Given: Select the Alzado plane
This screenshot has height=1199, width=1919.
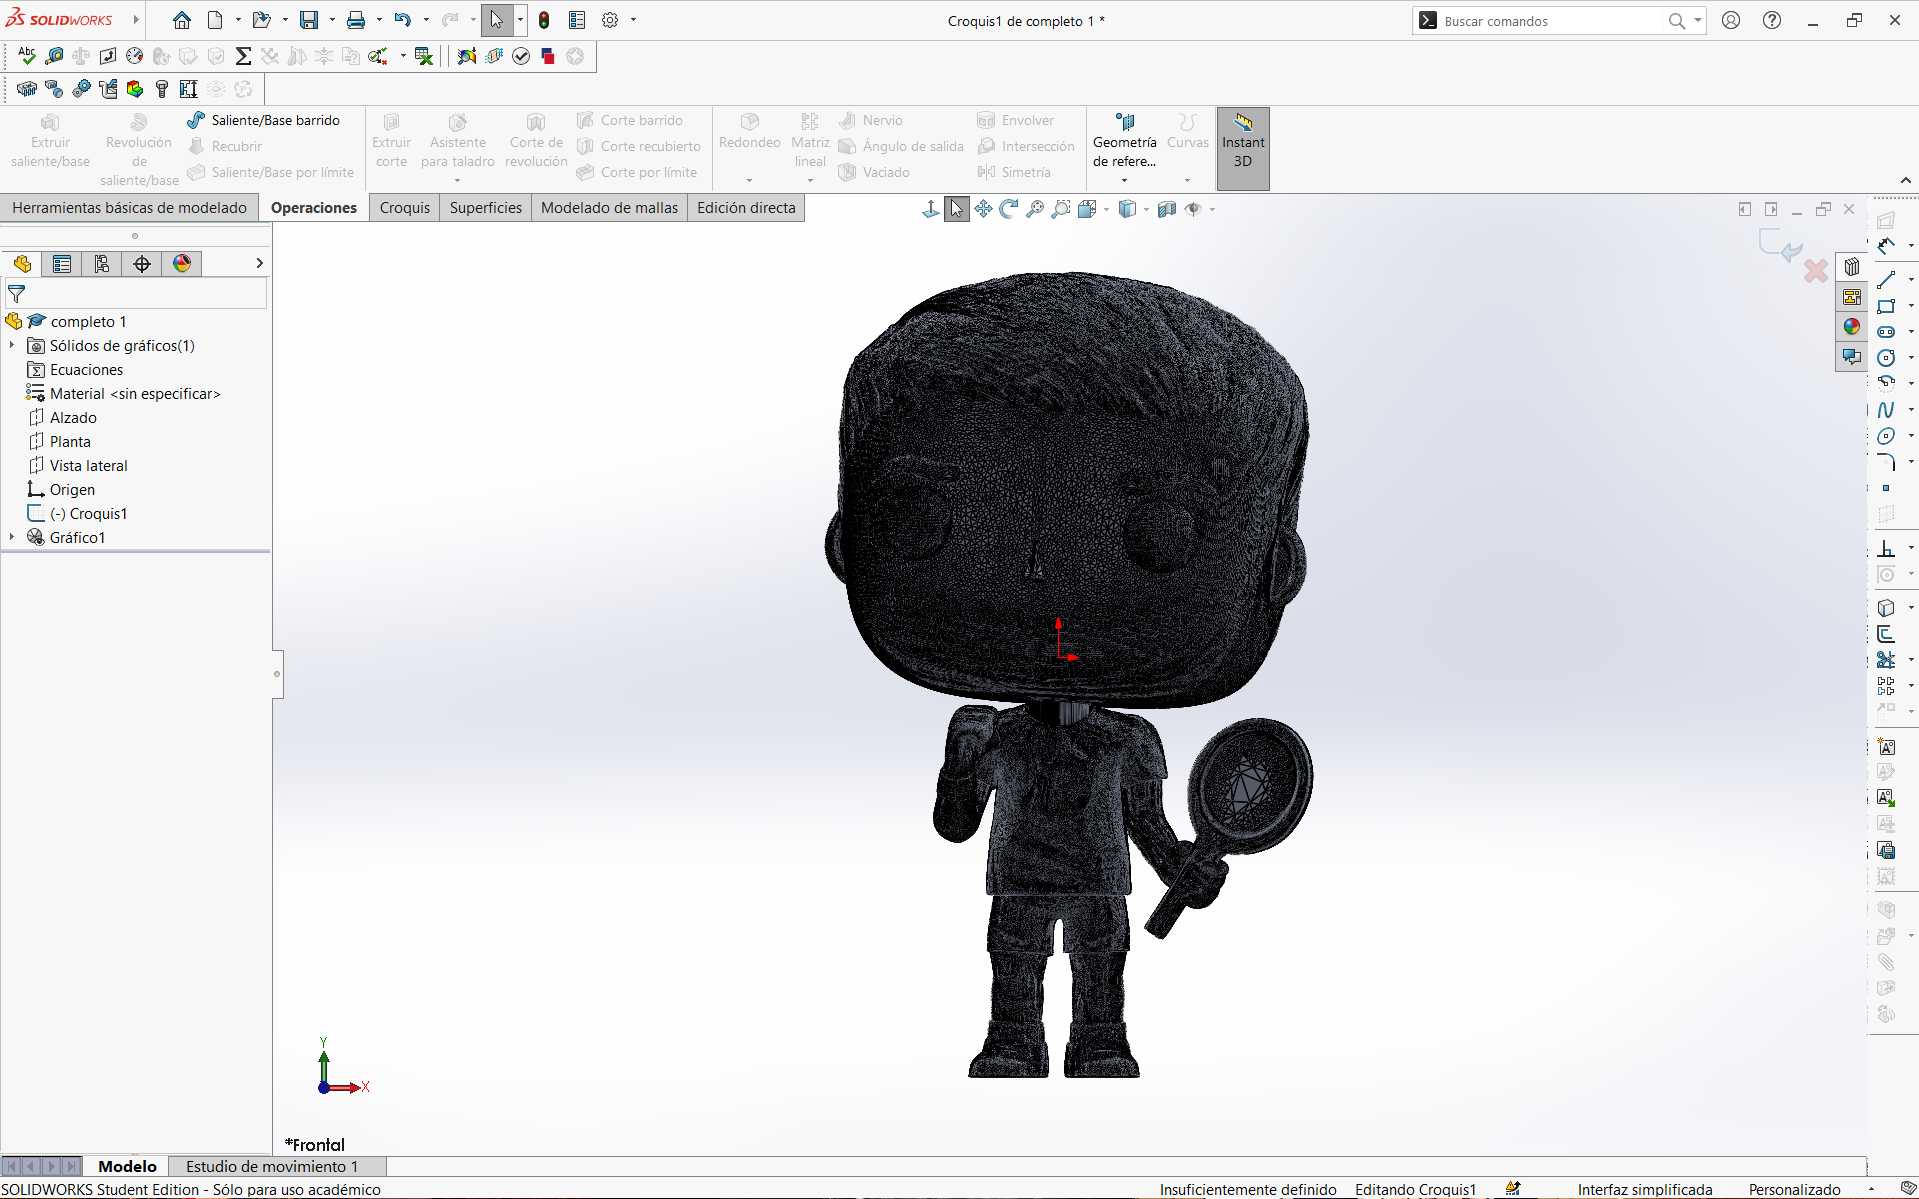Looking at the screenshot, I should point(73,417).
